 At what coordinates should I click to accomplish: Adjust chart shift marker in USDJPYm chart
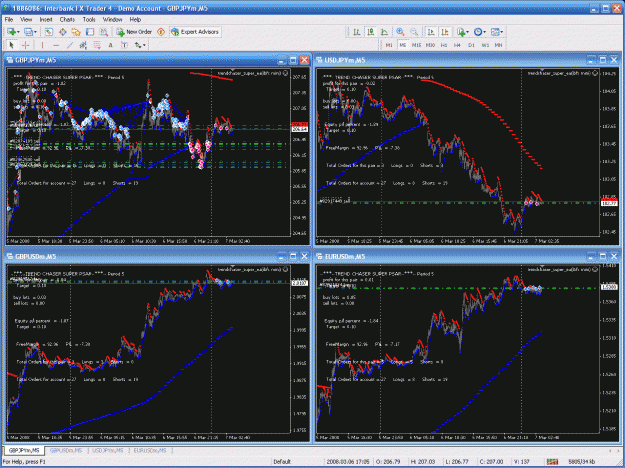542,70
